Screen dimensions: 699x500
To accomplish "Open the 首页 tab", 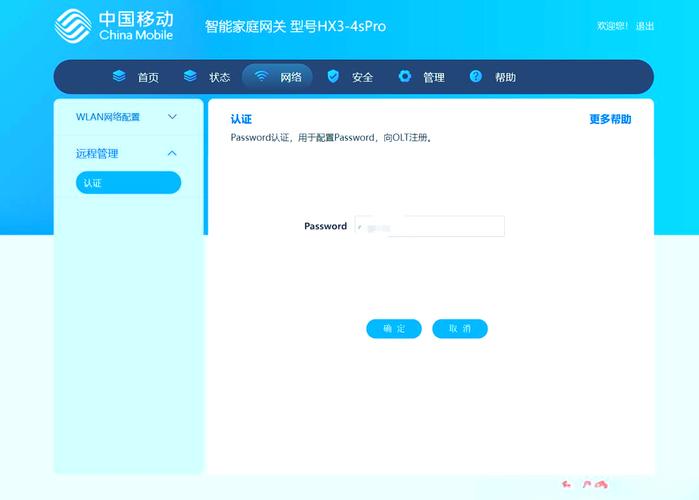I will coord(136,77).
